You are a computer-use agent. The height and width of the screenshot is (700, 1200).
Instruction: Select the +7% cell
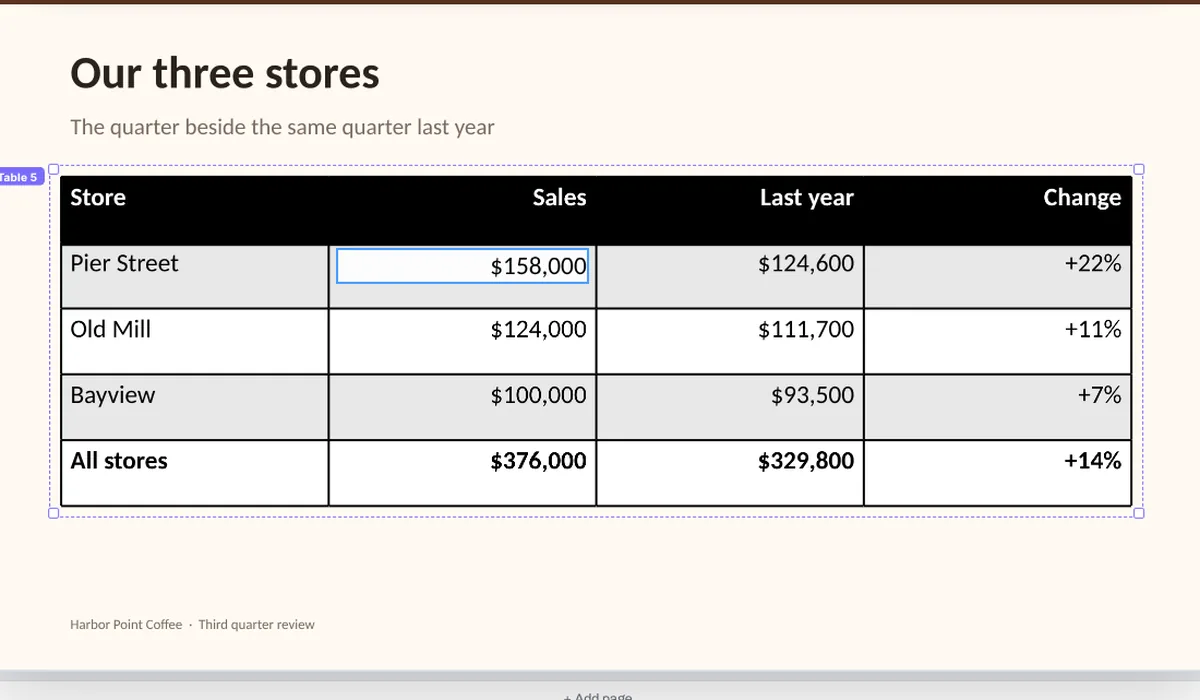tap(998, 407)
